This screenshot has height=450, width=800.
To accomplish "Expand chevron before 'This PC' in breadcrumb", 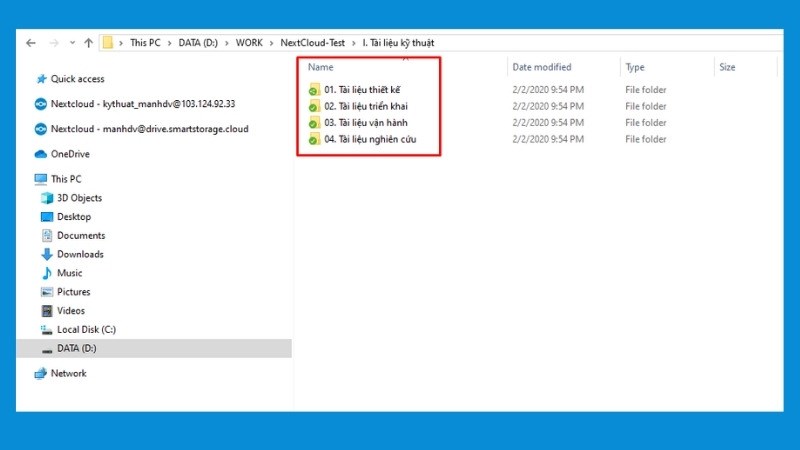I will click(x=121, y=43).
